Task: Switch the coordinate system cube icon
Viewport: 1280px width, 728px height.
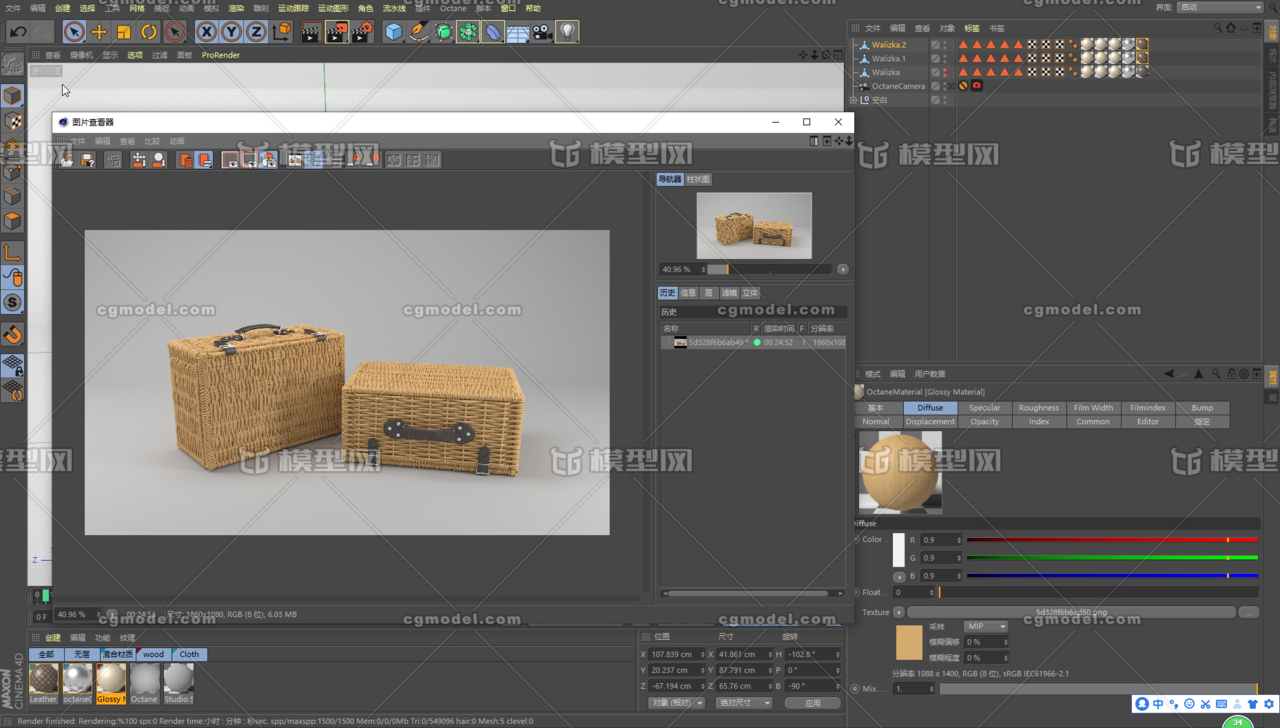Action: tap(282, 32)
